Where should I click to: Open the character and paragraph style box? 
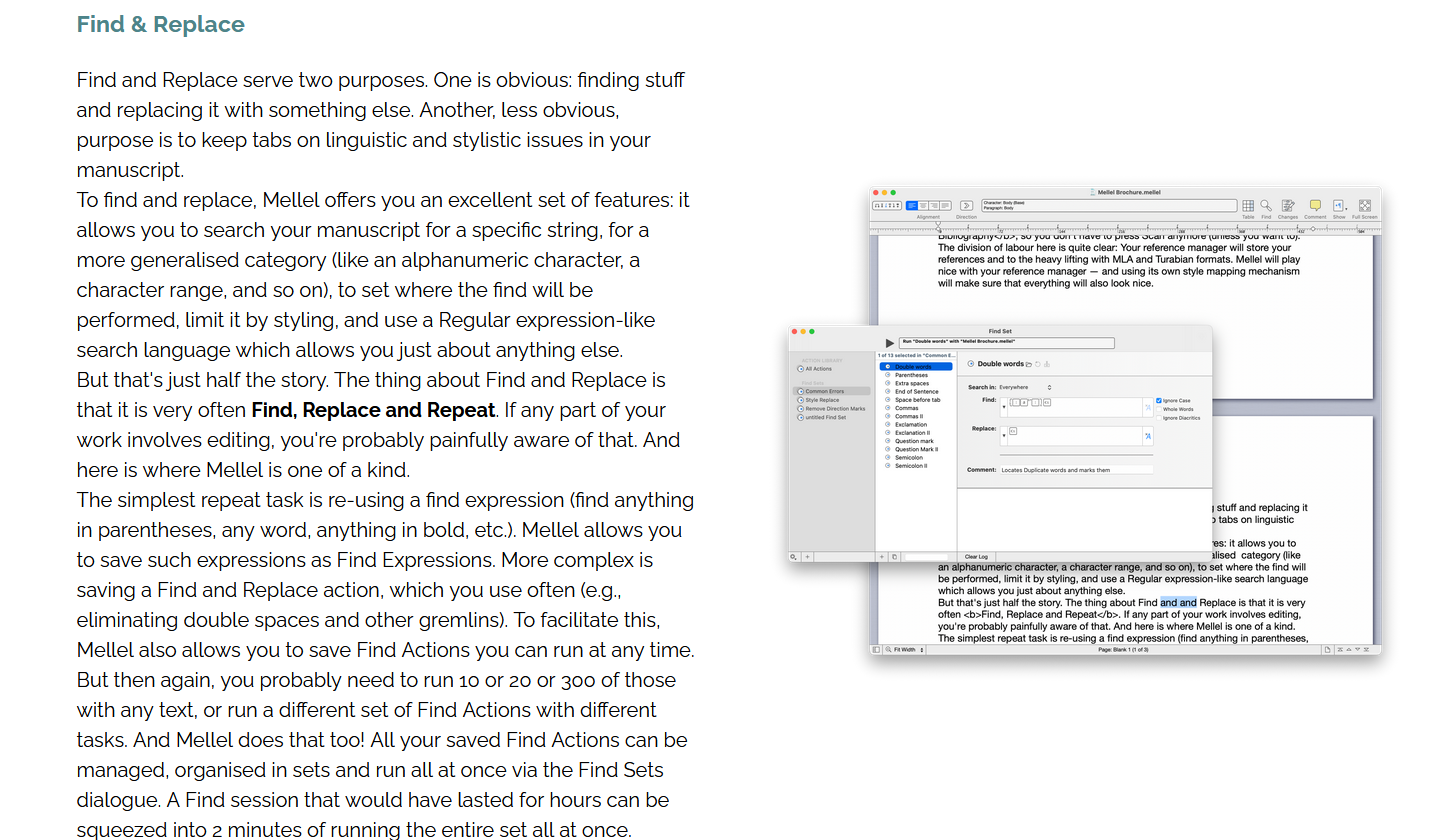1109,205
